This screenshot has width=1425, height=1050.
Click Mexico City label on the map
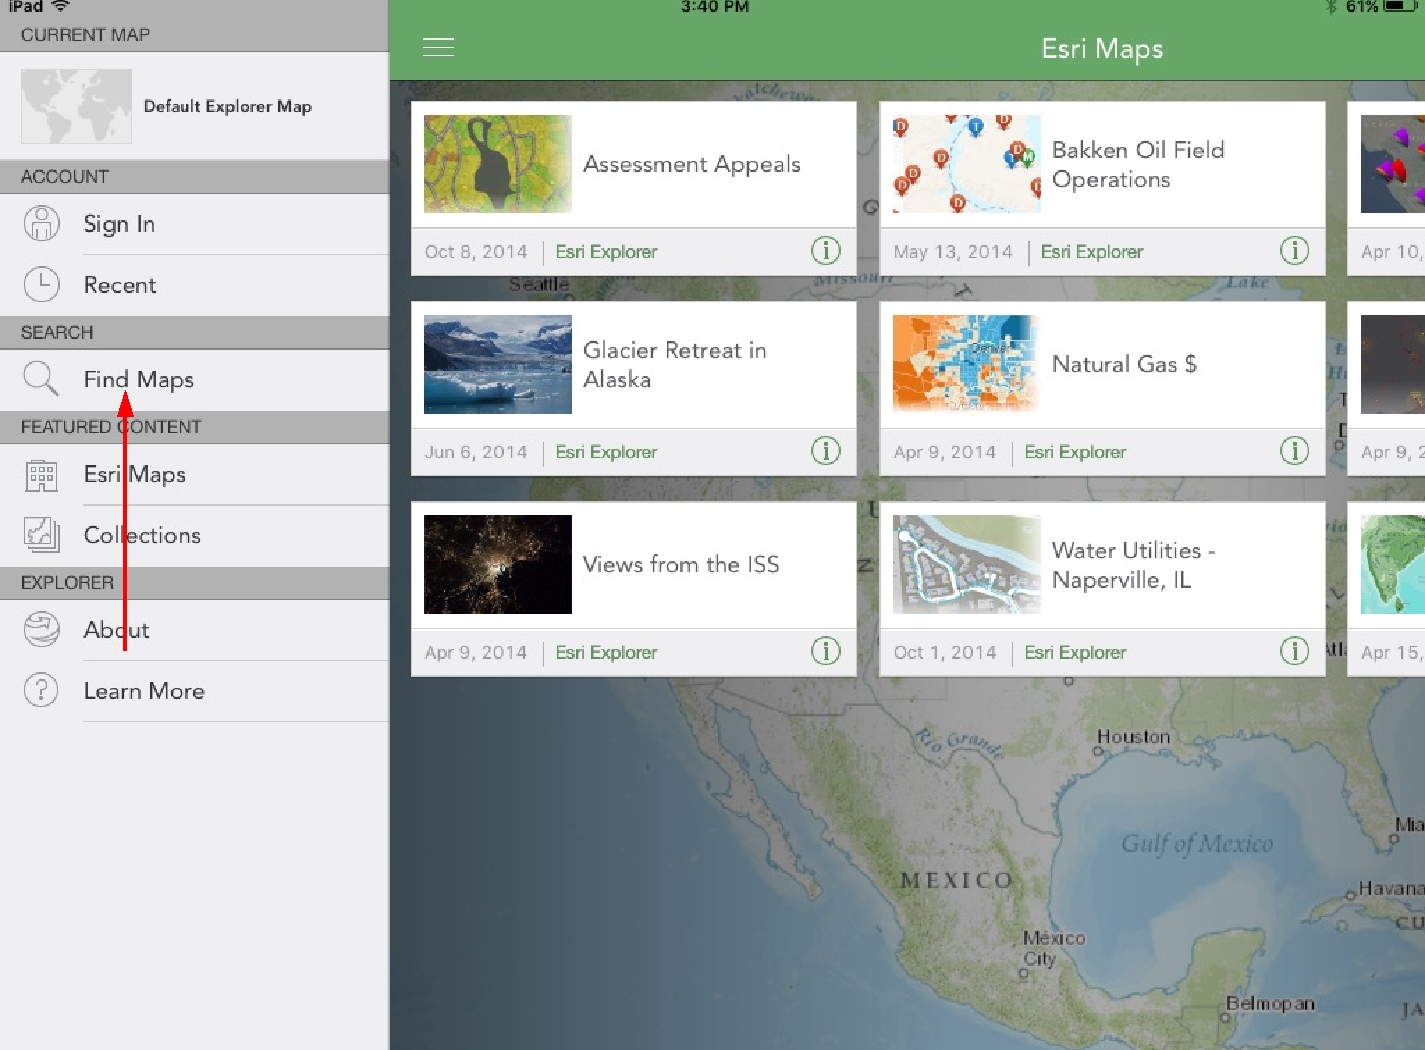point(1053,948)
